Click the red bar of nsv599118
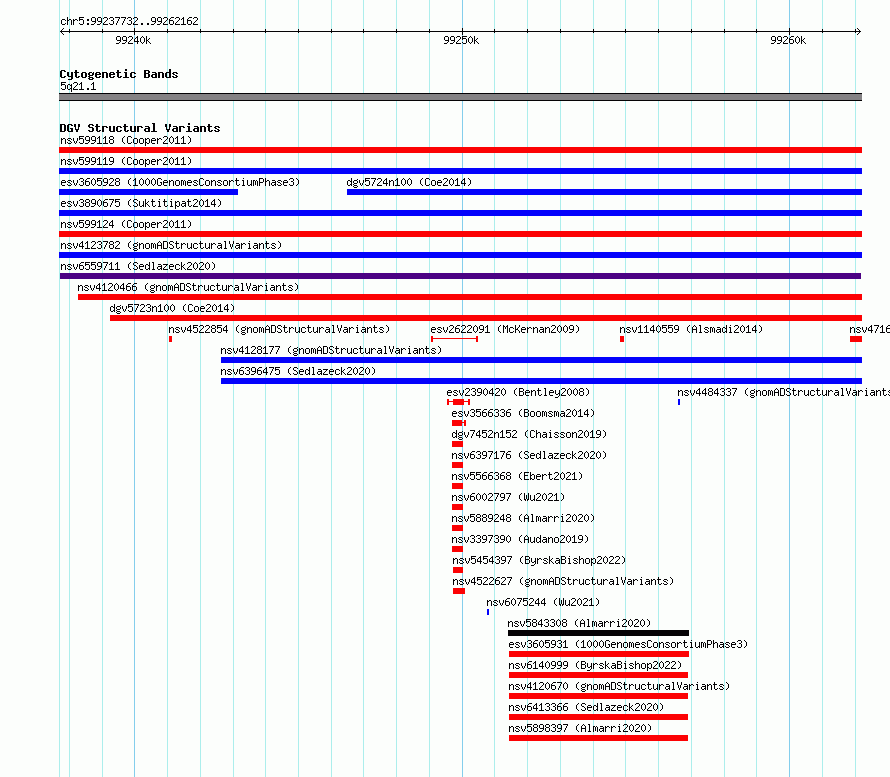 (460, 150)
